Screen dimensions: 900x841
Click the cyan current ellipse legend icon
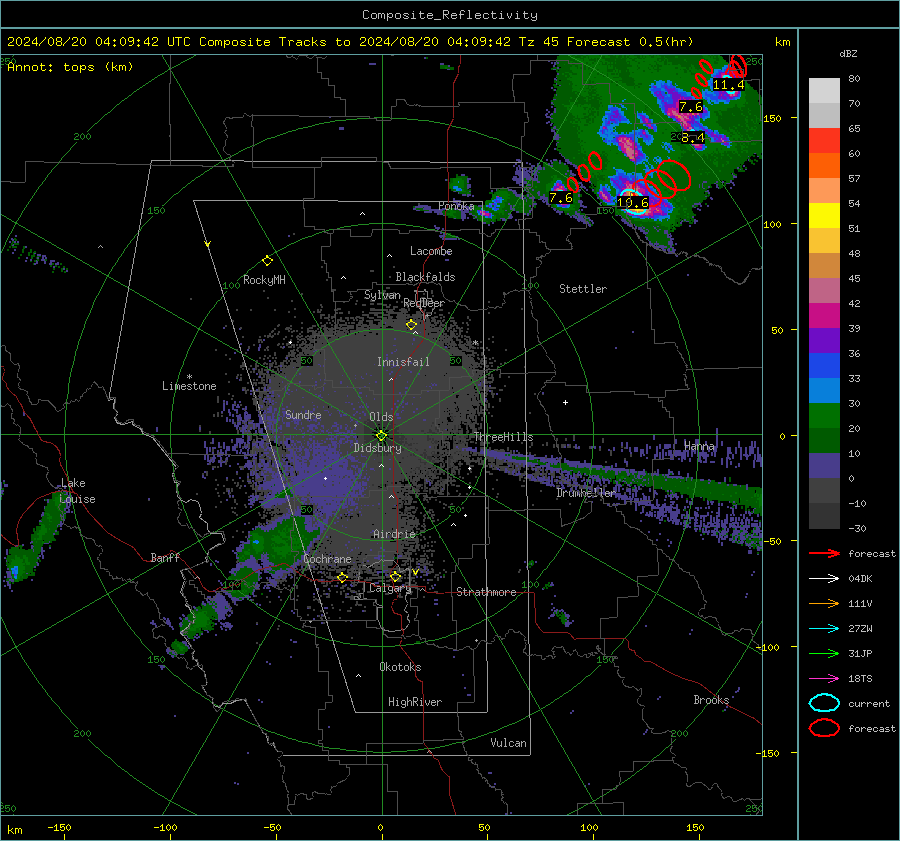pyautogui.click(x=824, y=703)
